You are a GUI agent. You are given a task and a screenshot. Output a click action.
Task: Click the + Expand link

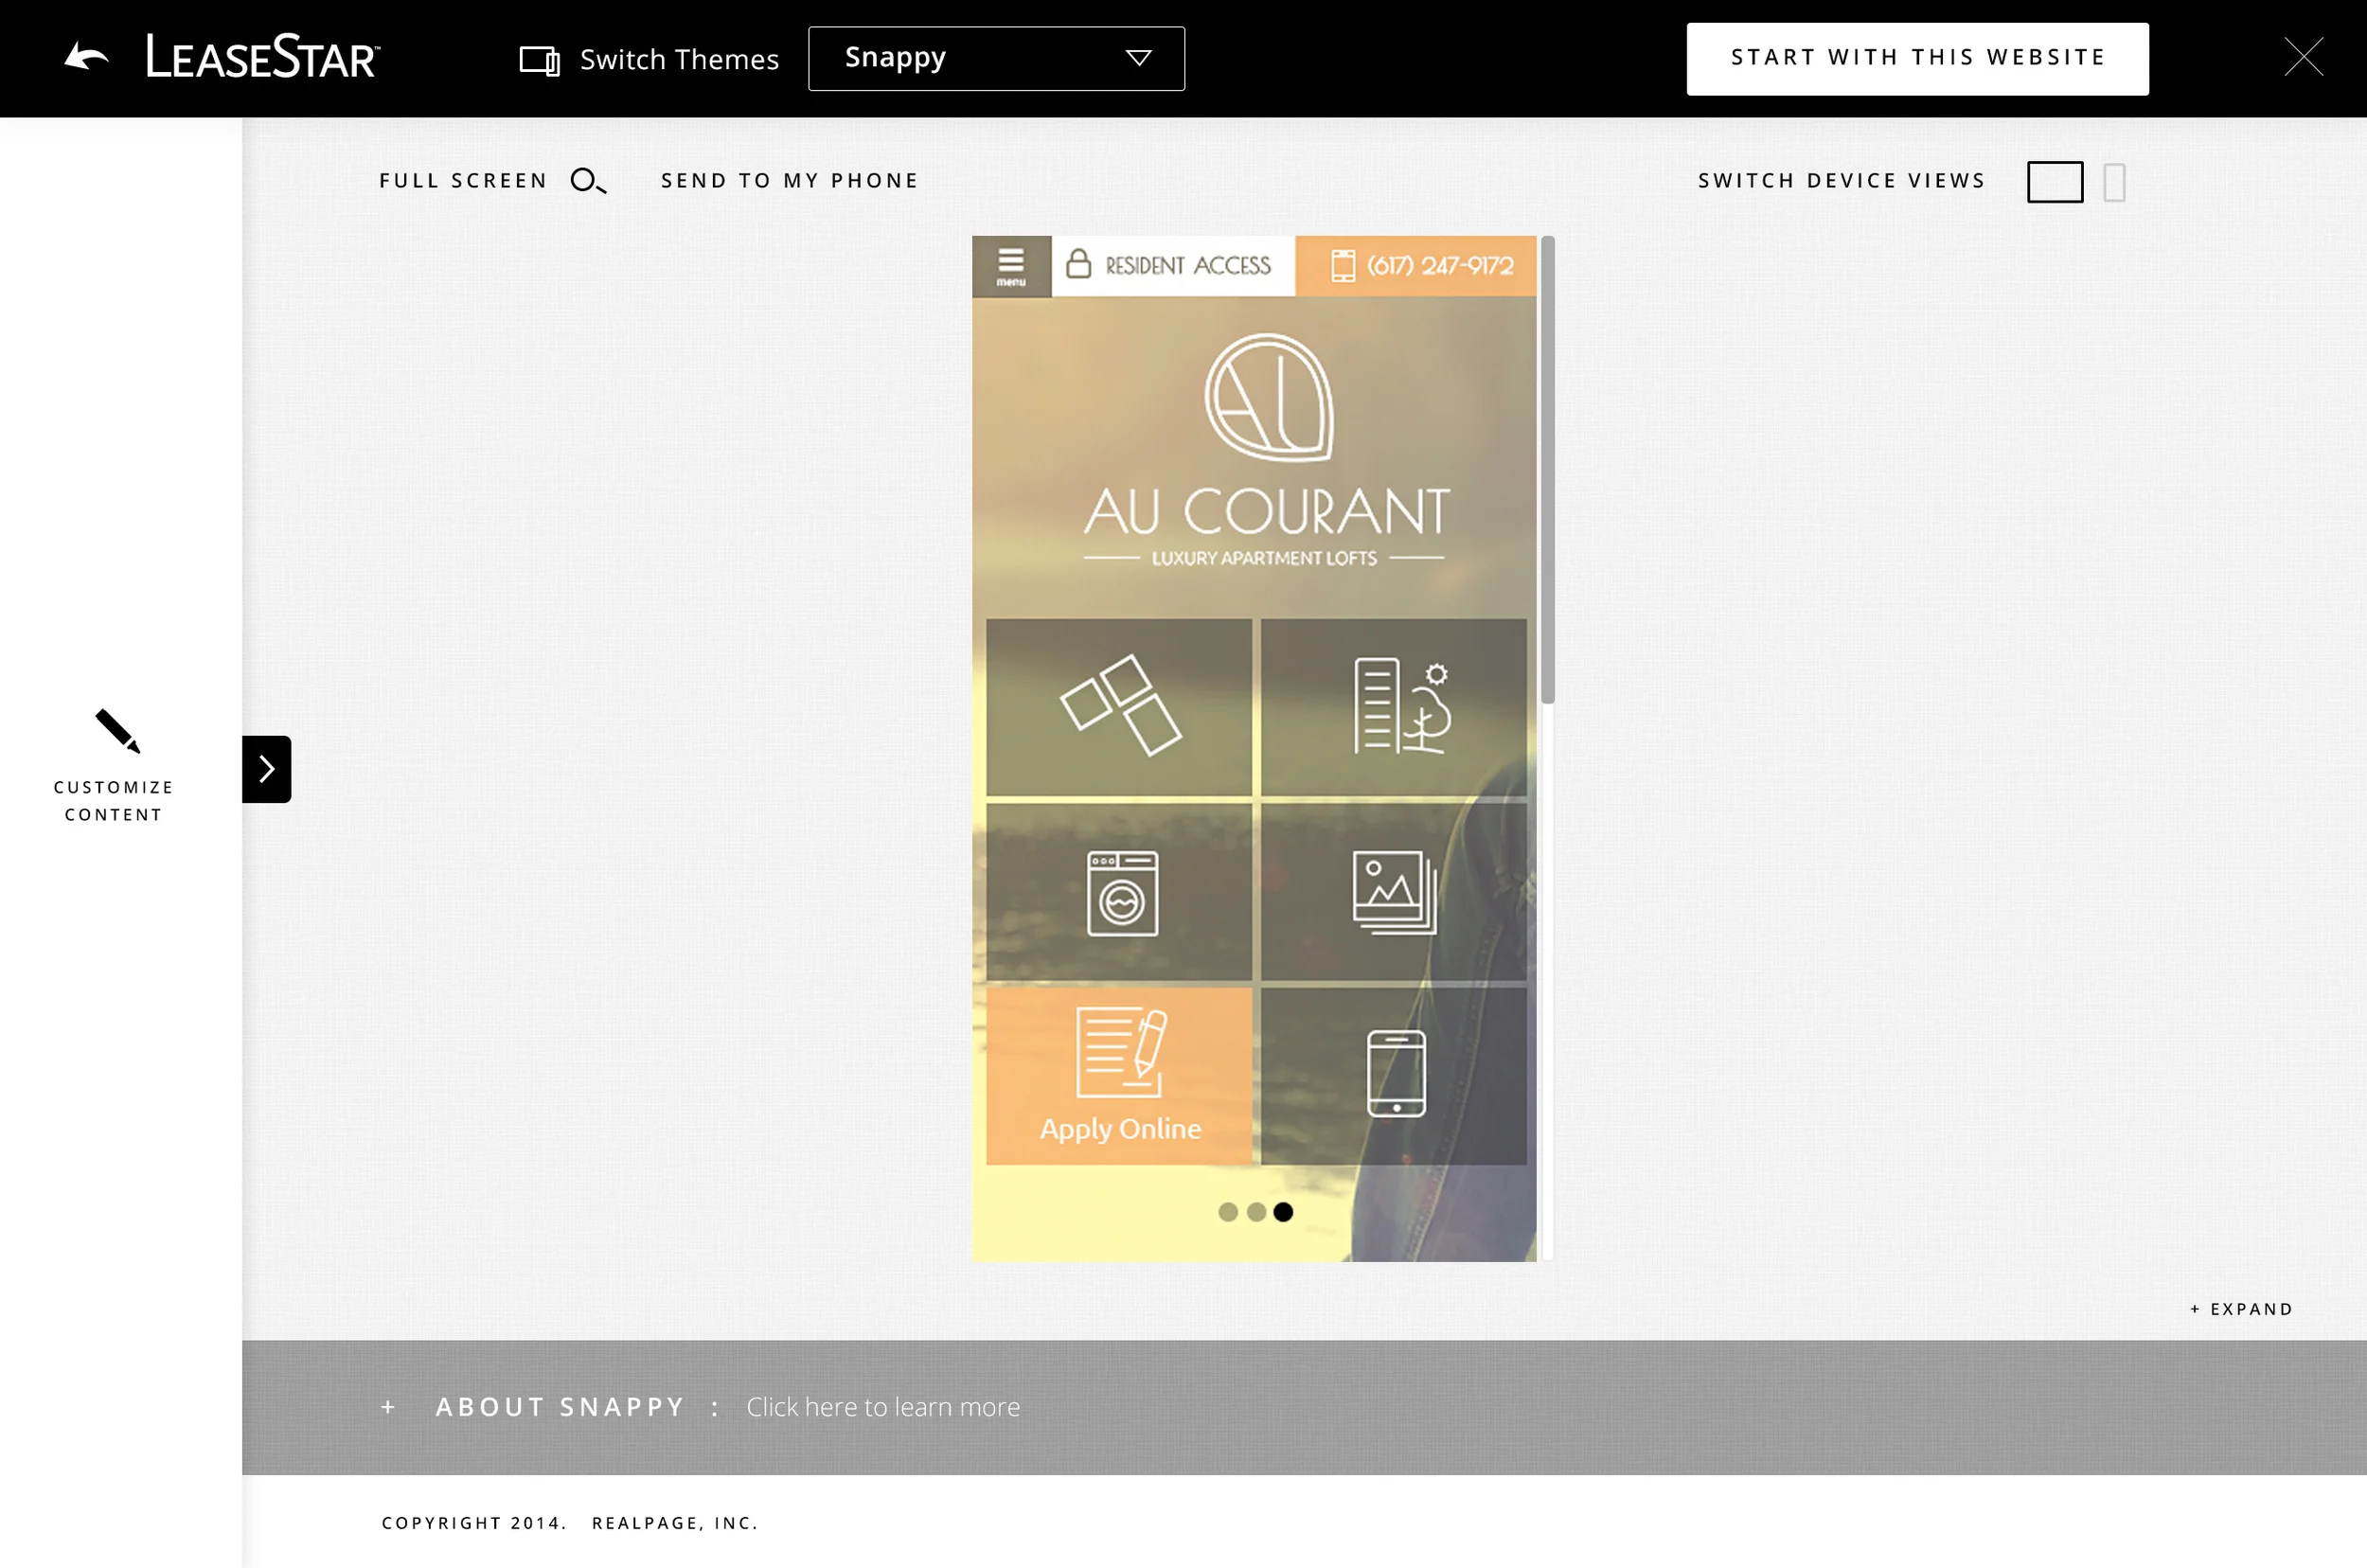click(2241, 1309)
